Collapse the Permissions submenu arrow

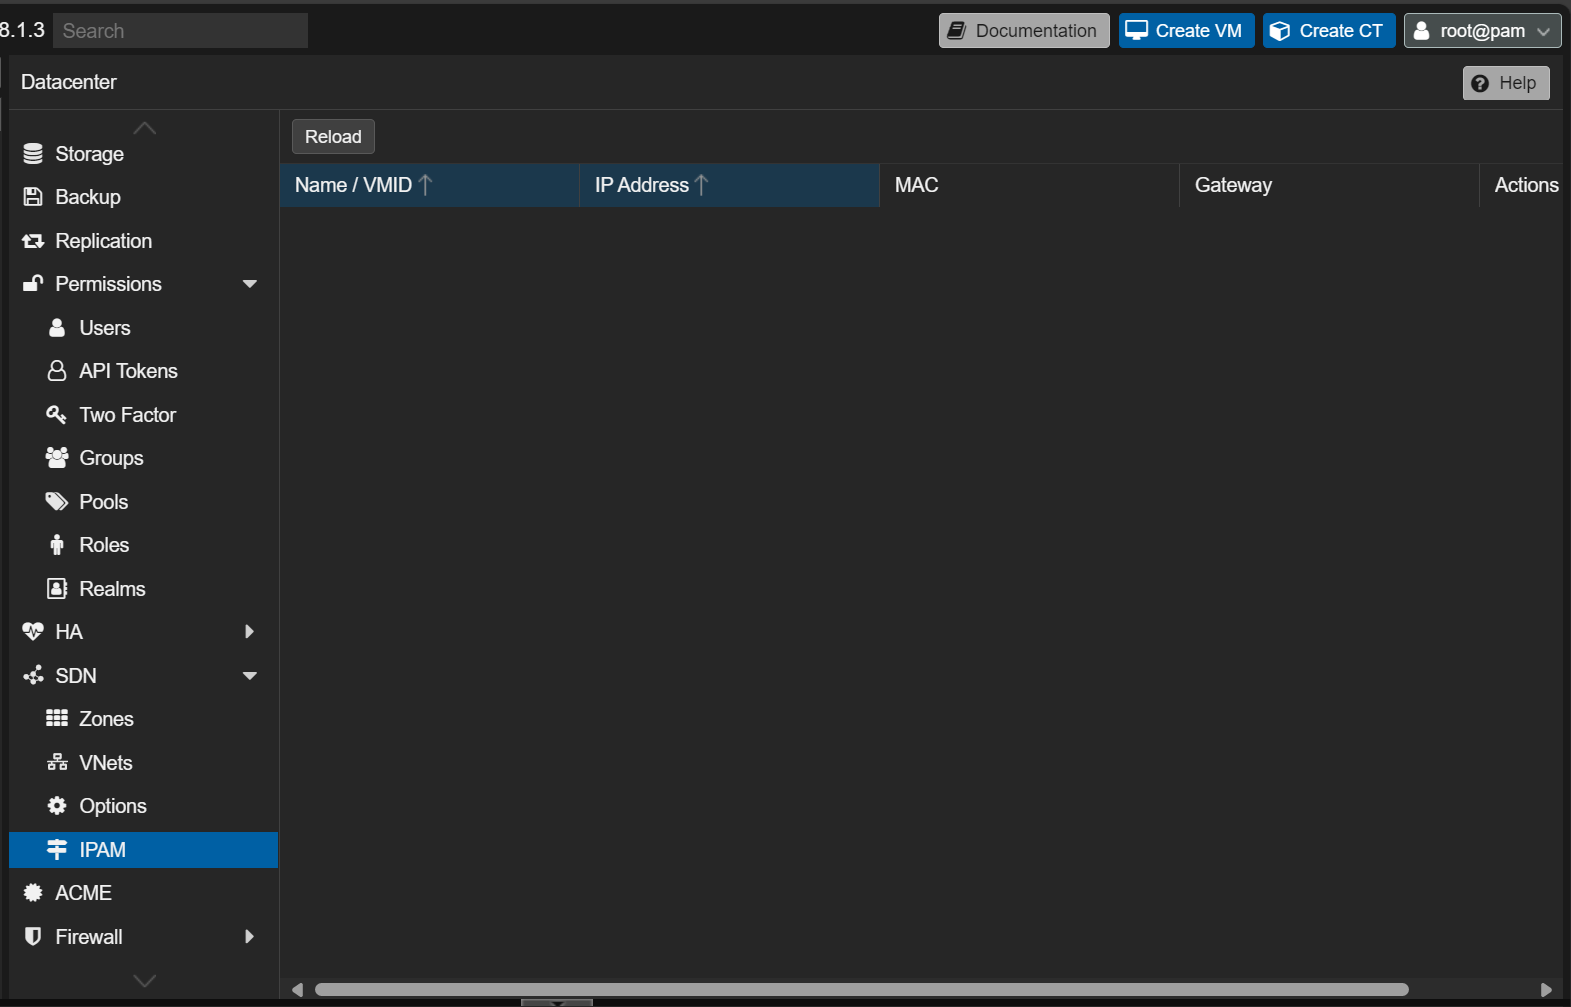coord(250,284)
